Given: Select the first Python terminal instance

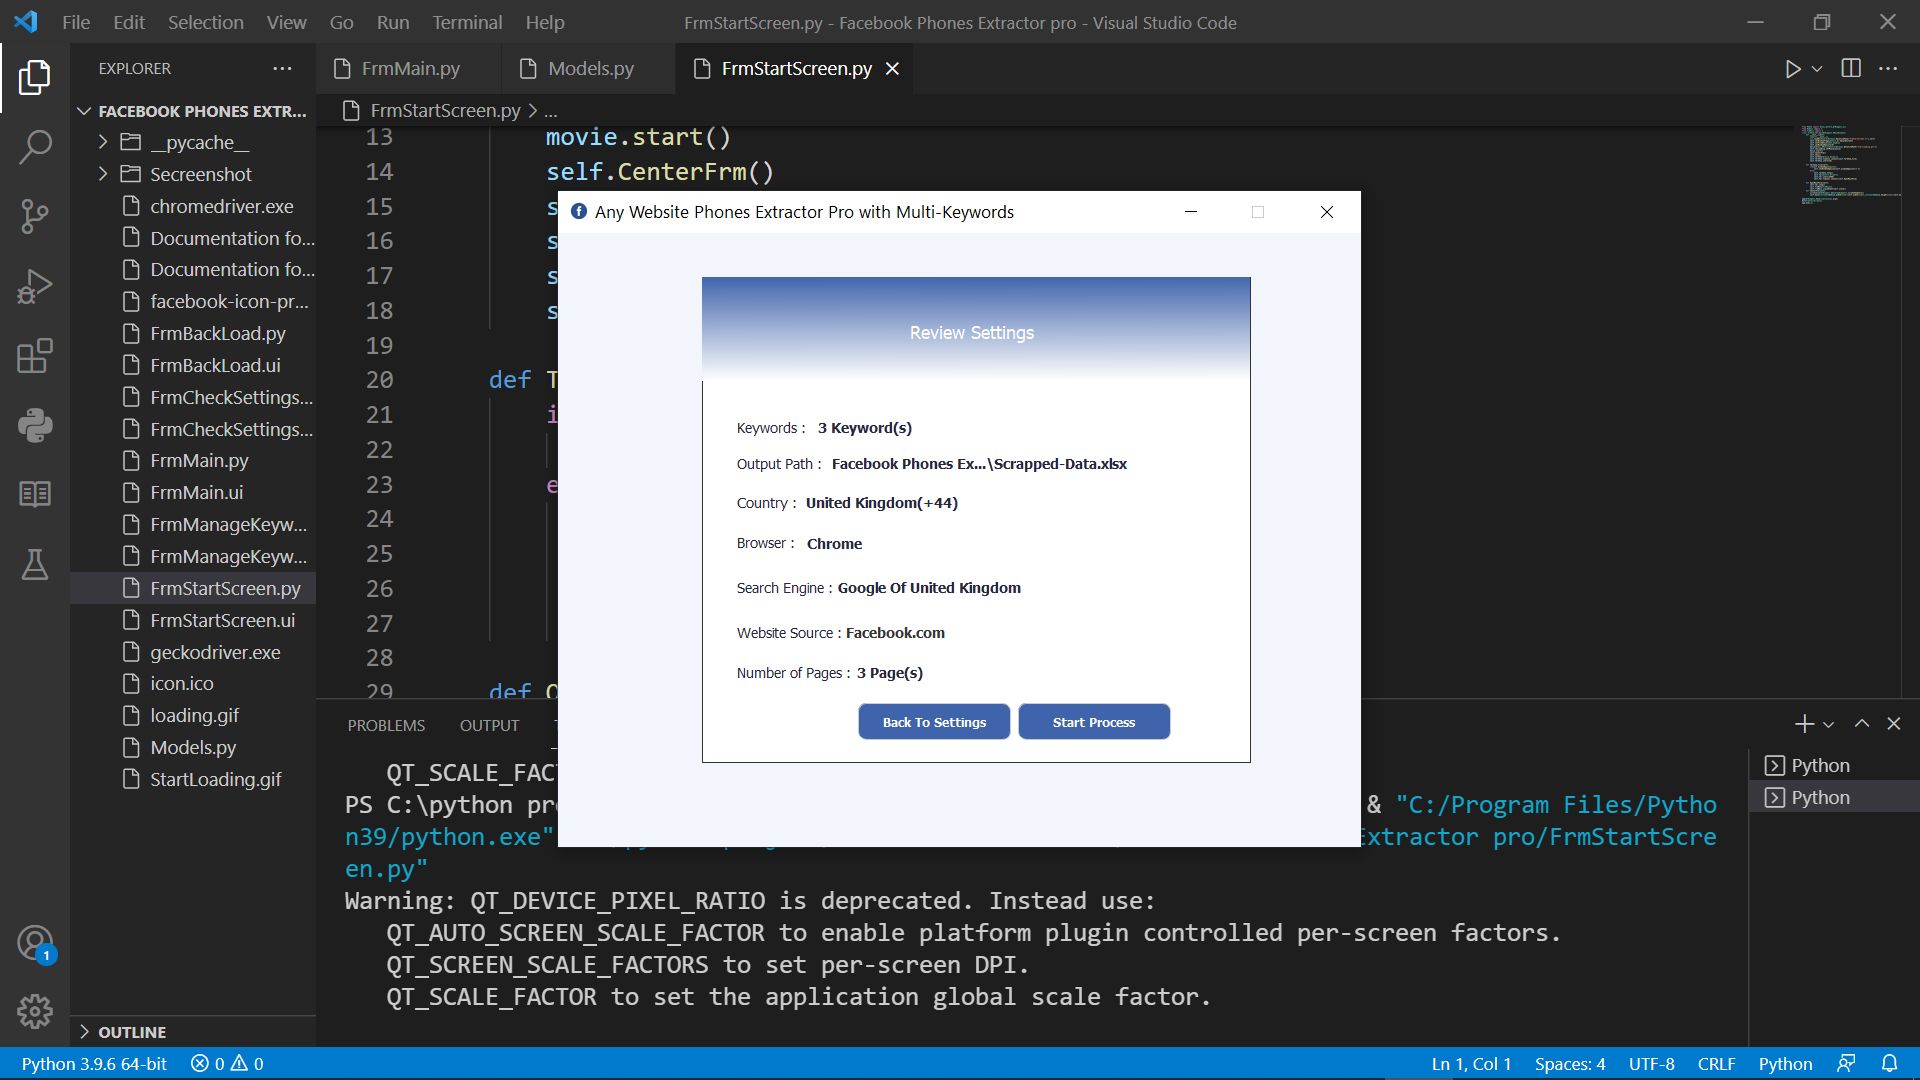Looking at the screenshot, I should pos(1834,766).
